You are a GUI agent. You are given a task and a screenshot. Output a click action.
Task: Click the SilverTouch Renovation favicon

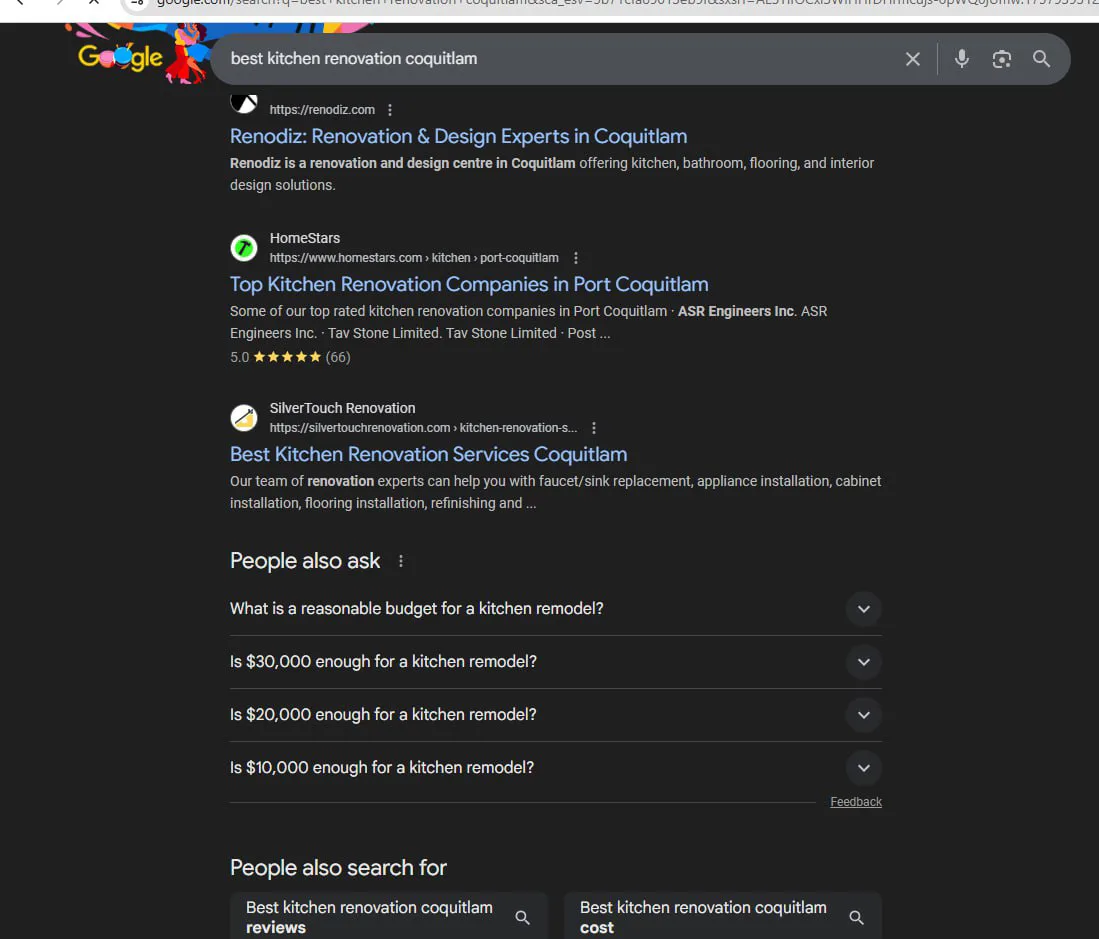[x=244, y=418]
